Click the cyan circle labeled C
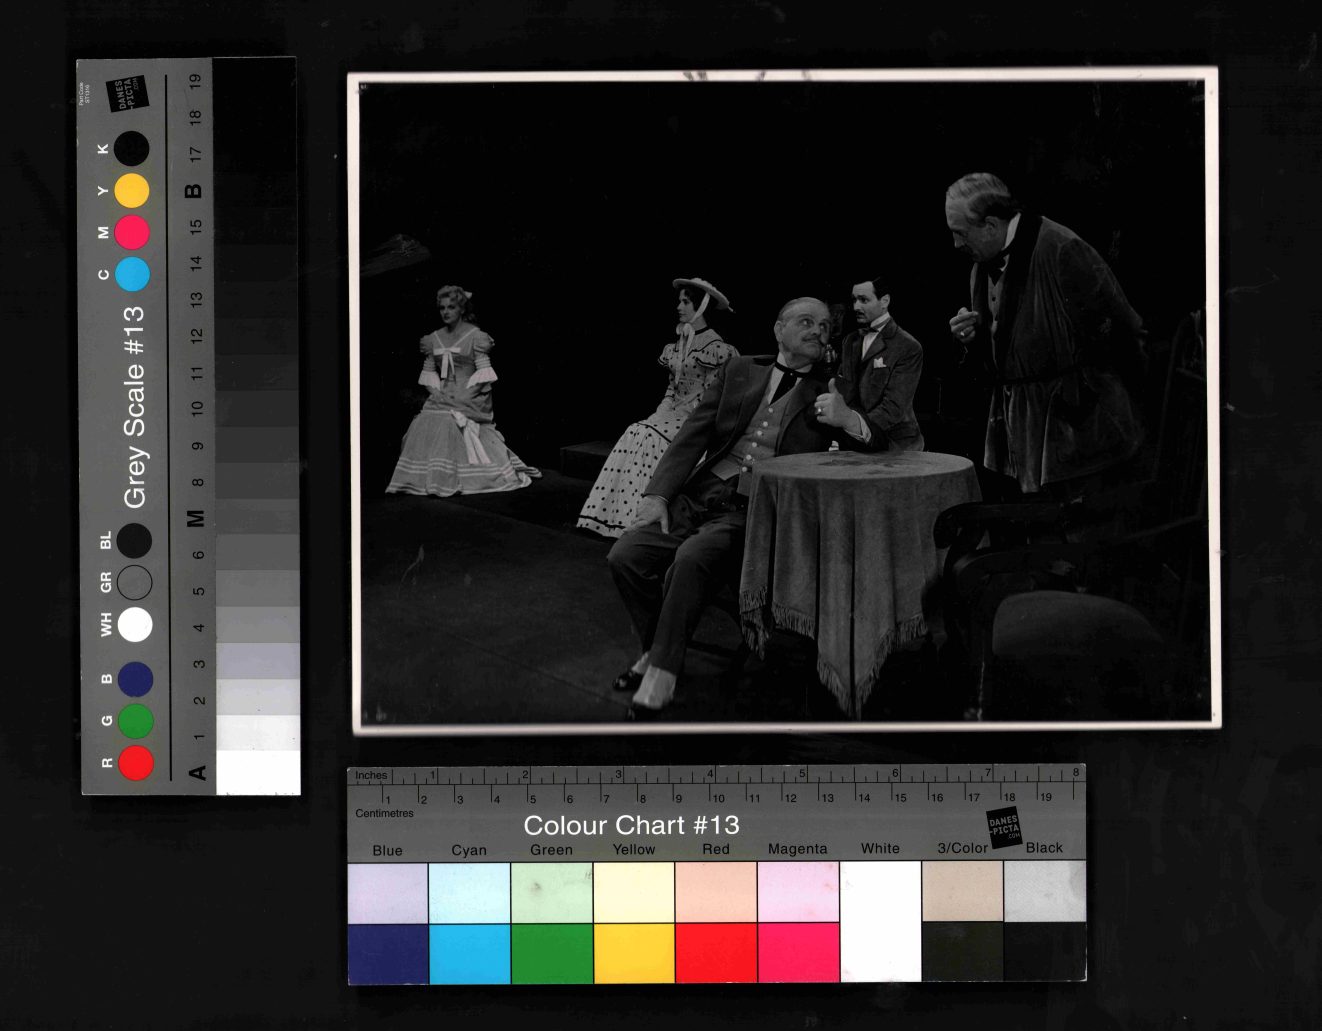1322x1031 pixels. (x=132, y=274)
